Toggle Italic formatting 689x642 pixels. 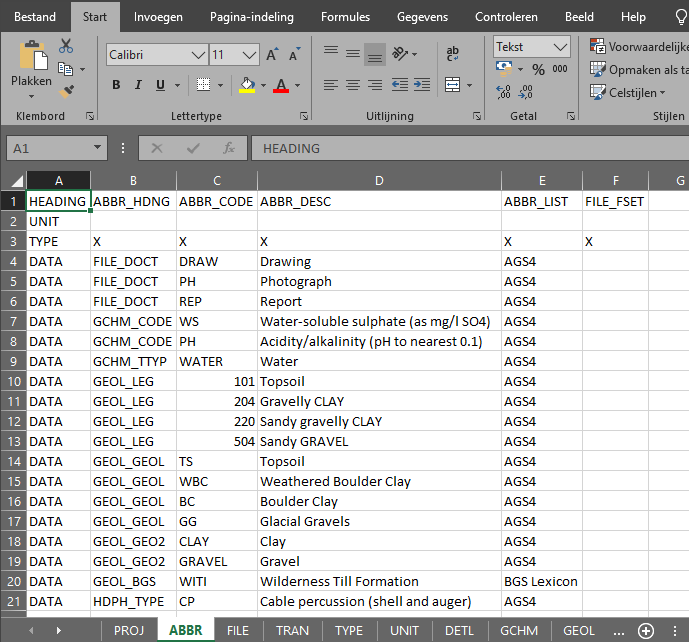138,85
